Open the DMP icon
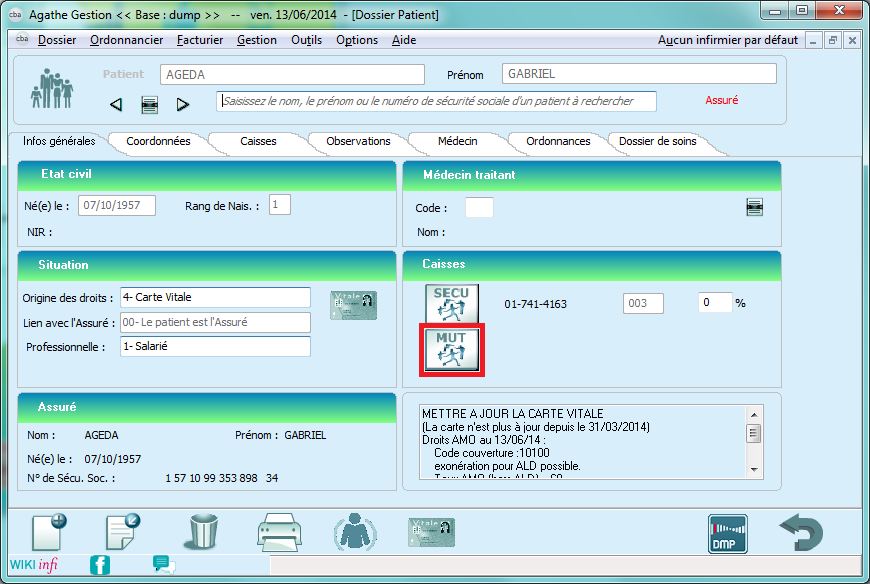Screen dimensions: 870x584 [727, 534]
